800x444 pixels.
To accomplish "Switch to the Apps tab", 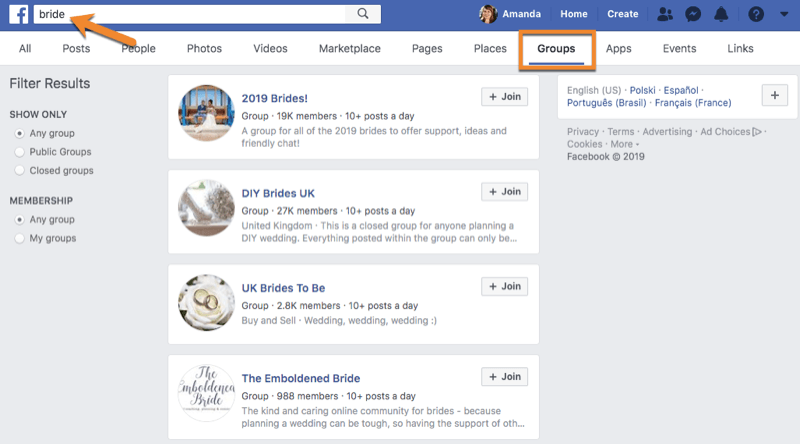I will click(618, 48).
